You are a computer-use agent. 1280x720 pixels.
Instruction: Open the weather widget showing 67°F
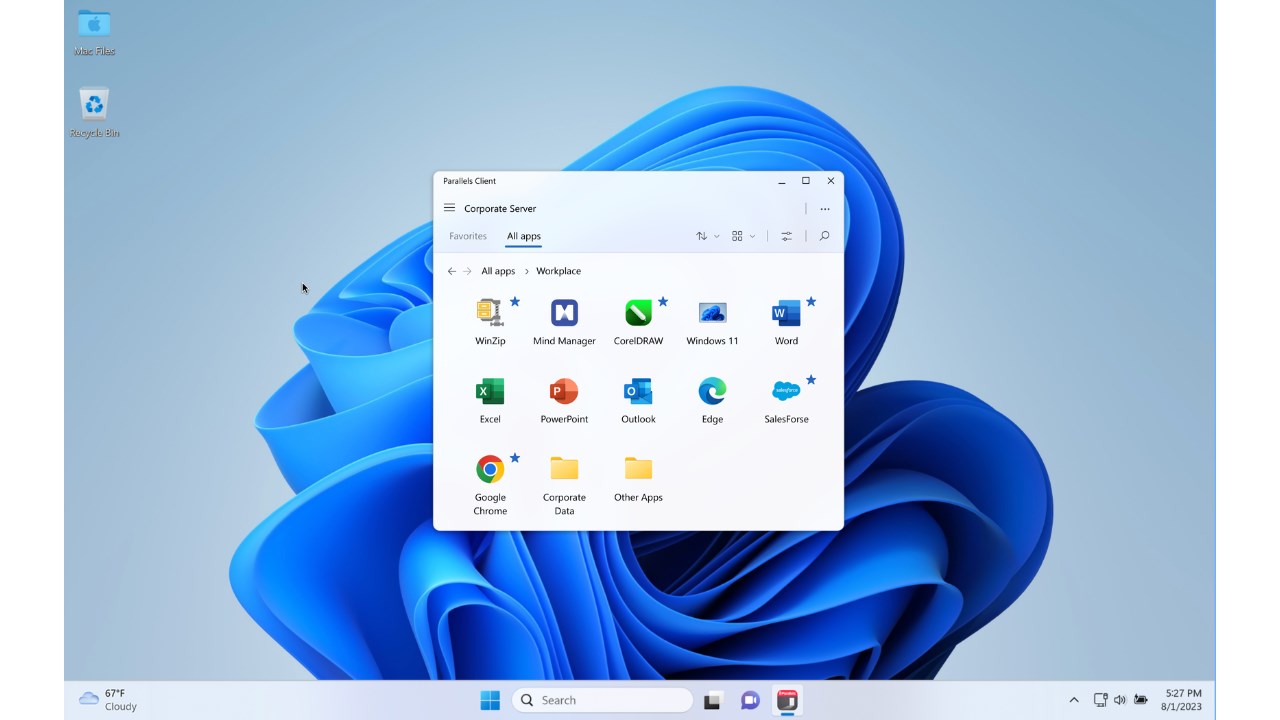(x=108, y=700)
